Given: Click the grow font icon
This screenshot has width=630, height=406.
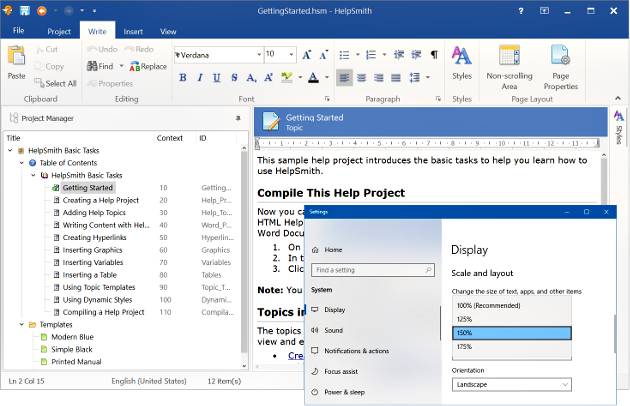Looking at the screenshot, I should (307, 55).
